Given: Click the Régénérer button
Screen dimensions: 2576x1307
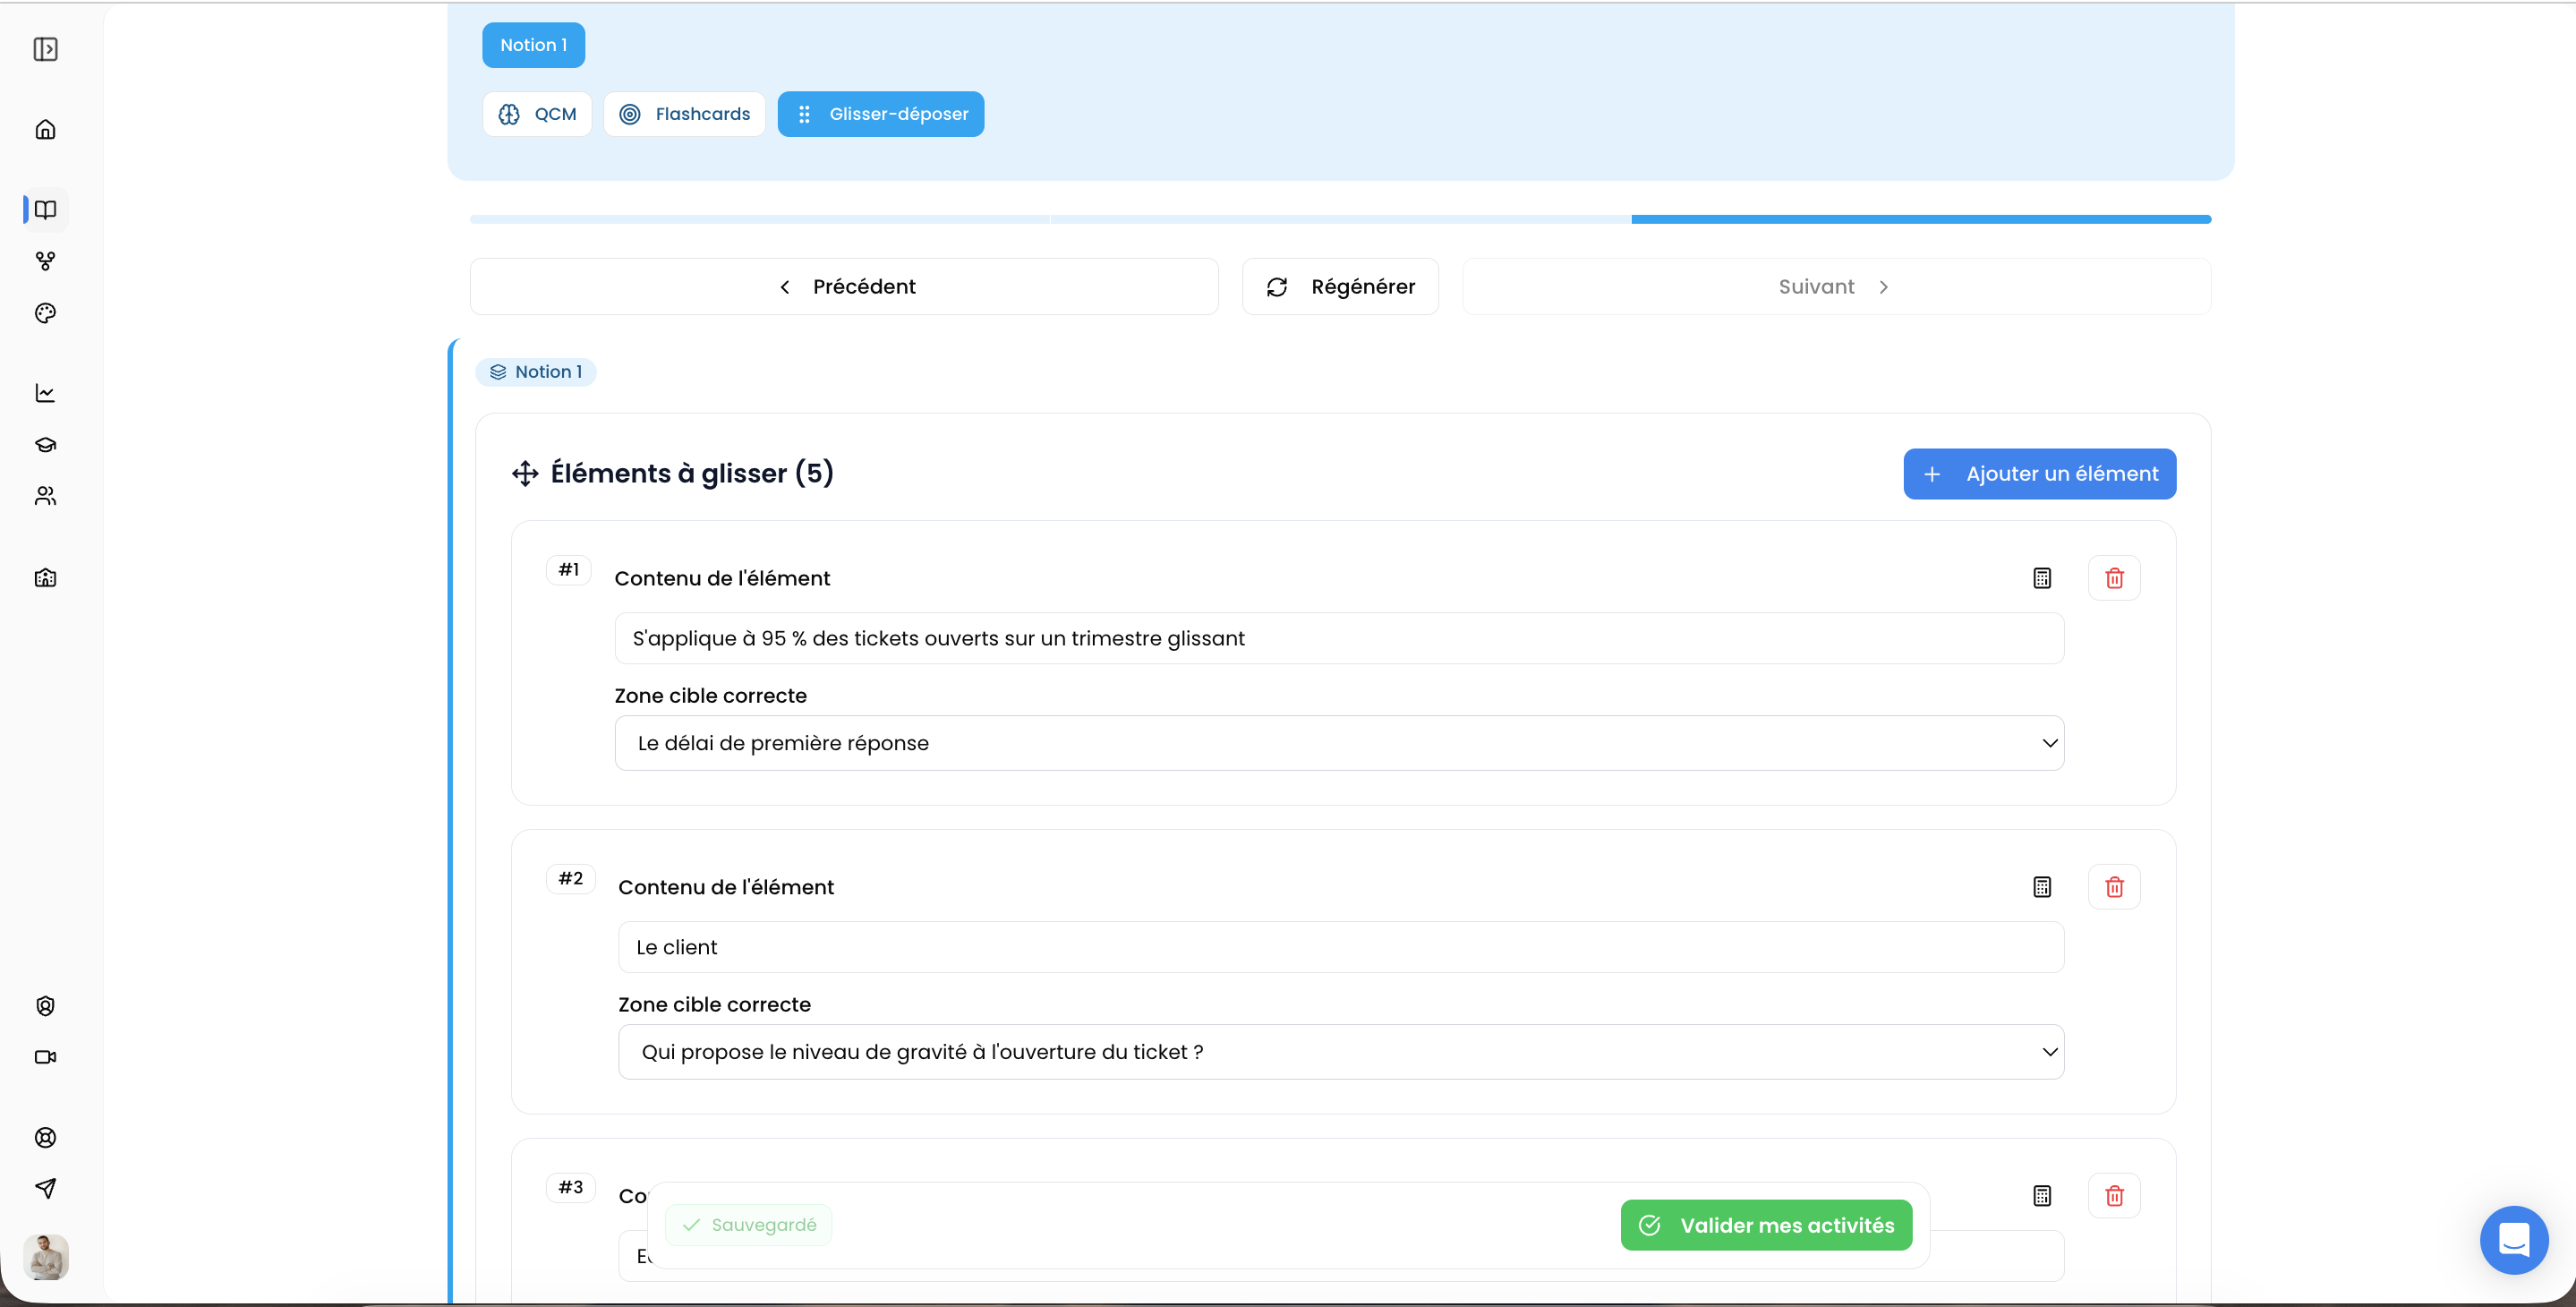Looking at the screenshot, I should pos(1340,287).
